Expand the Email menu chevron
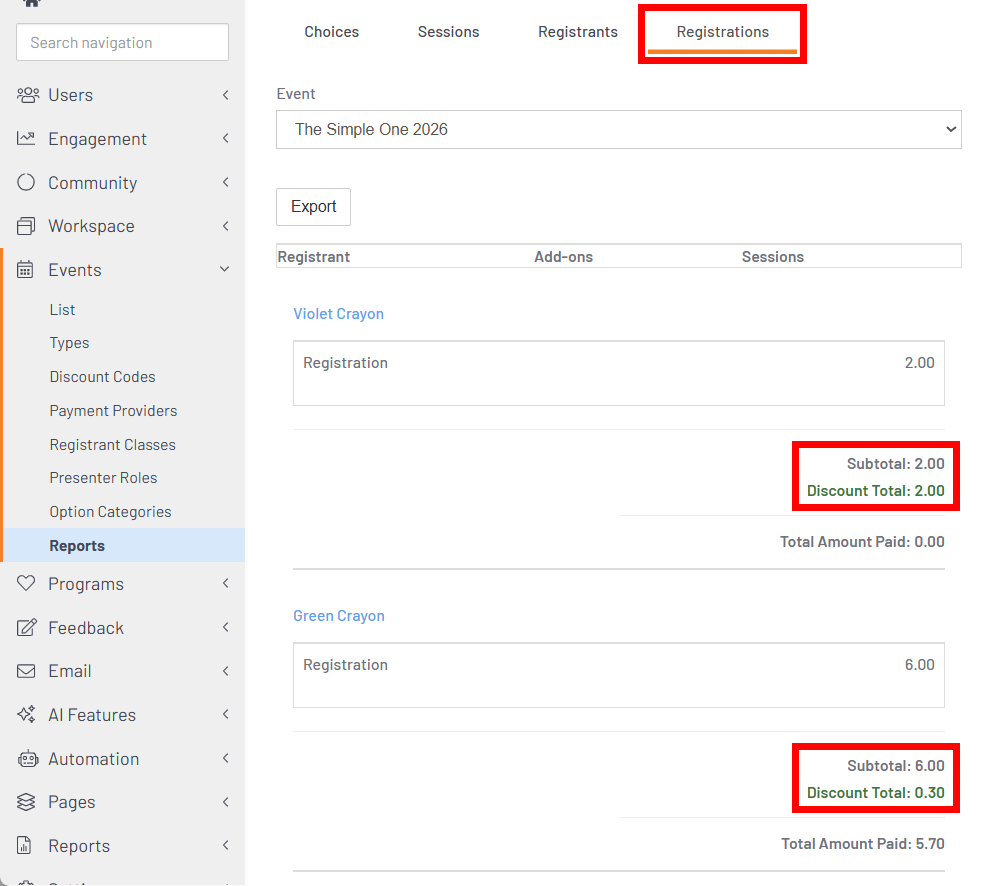981x886 pixels. pyautogui.click(x=225, y=671)
